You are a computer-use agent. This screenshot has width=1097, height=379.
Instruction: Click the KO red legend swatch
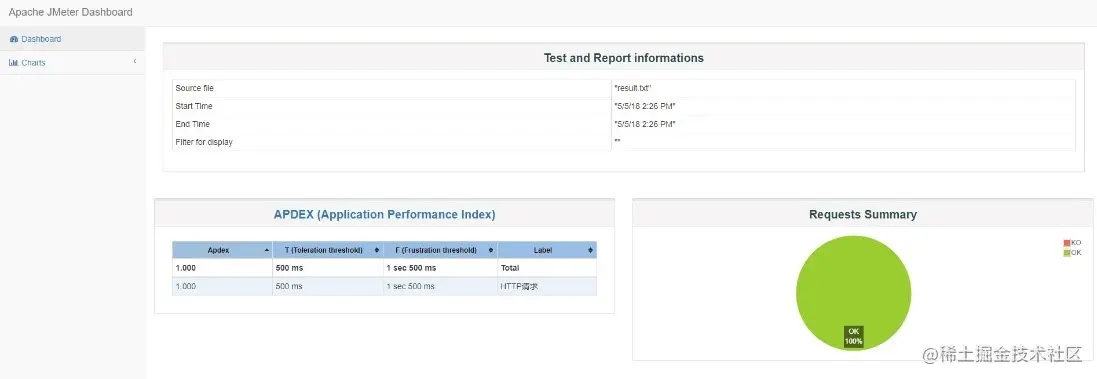coord(1067,243)
